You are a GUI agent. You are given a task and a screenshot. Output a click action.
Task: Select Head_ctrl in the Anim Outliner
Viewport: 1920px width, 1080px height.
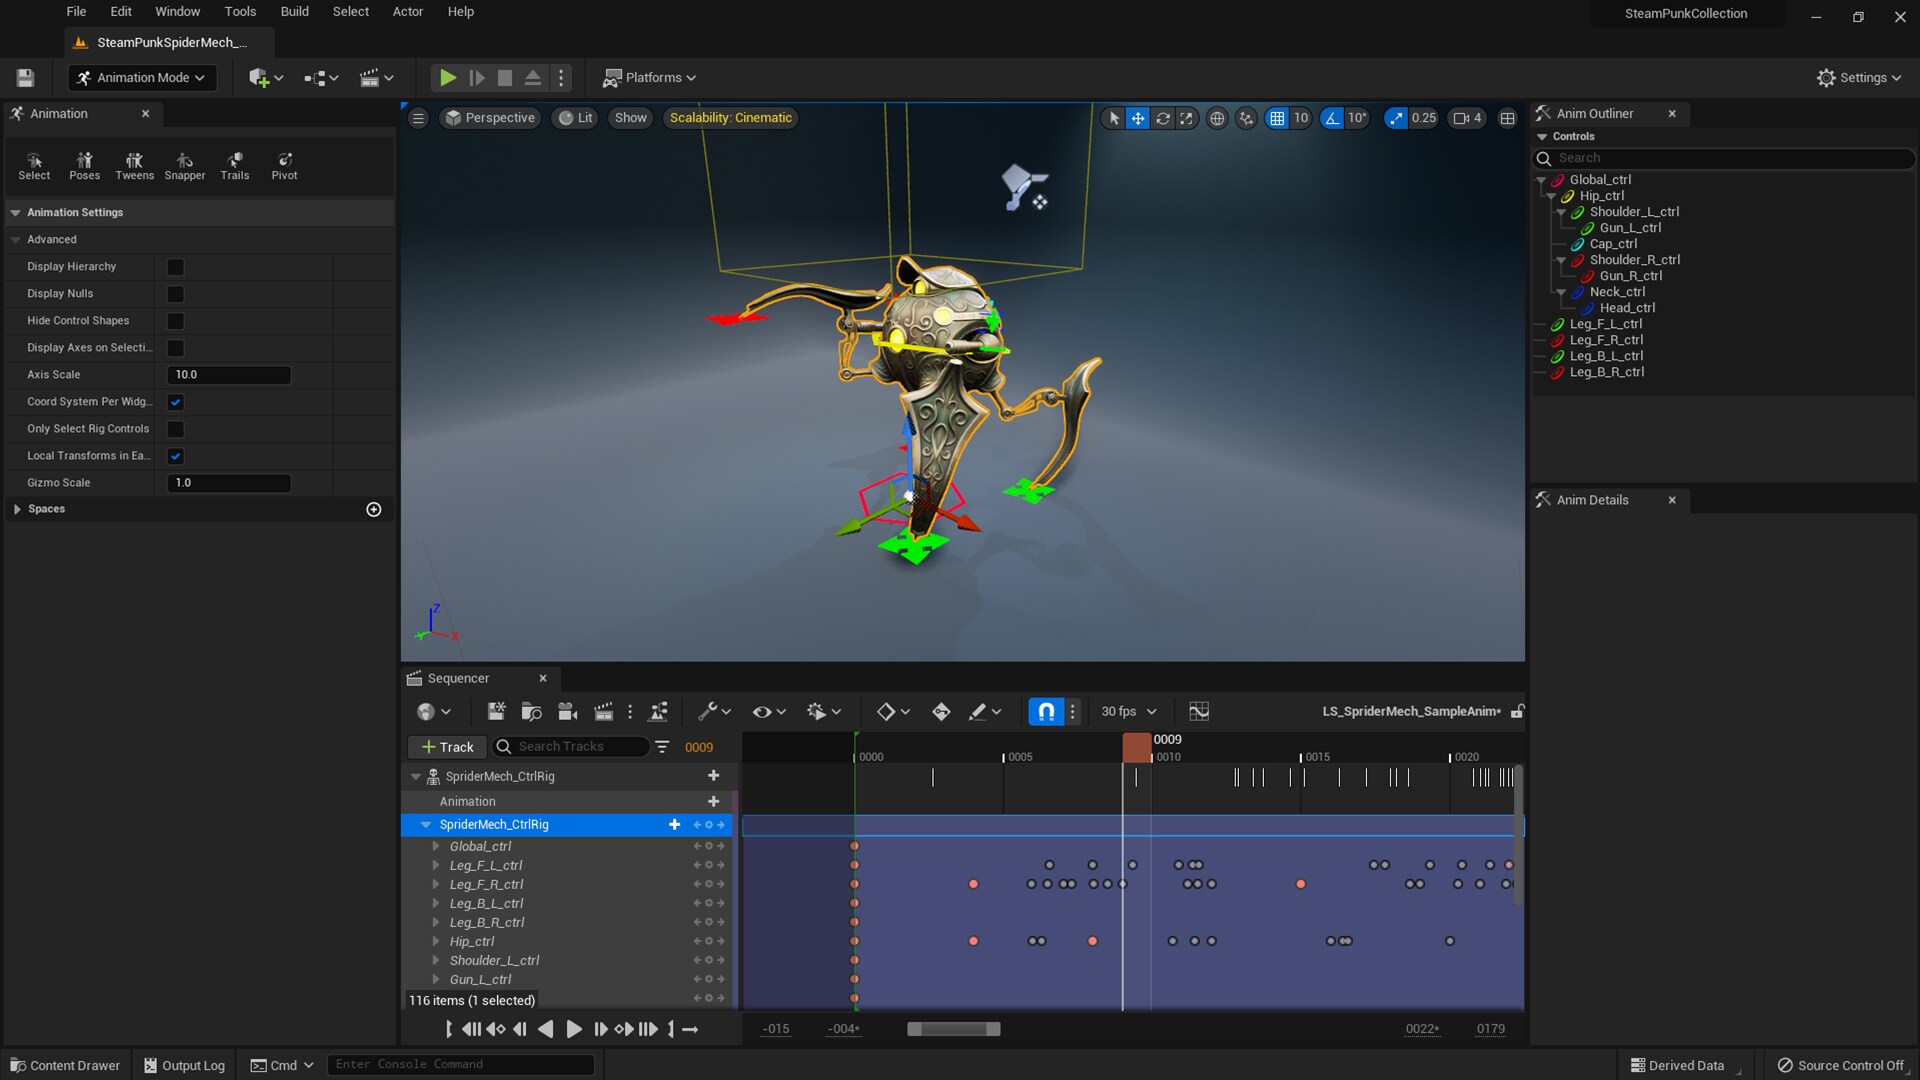pos(1627,308)
